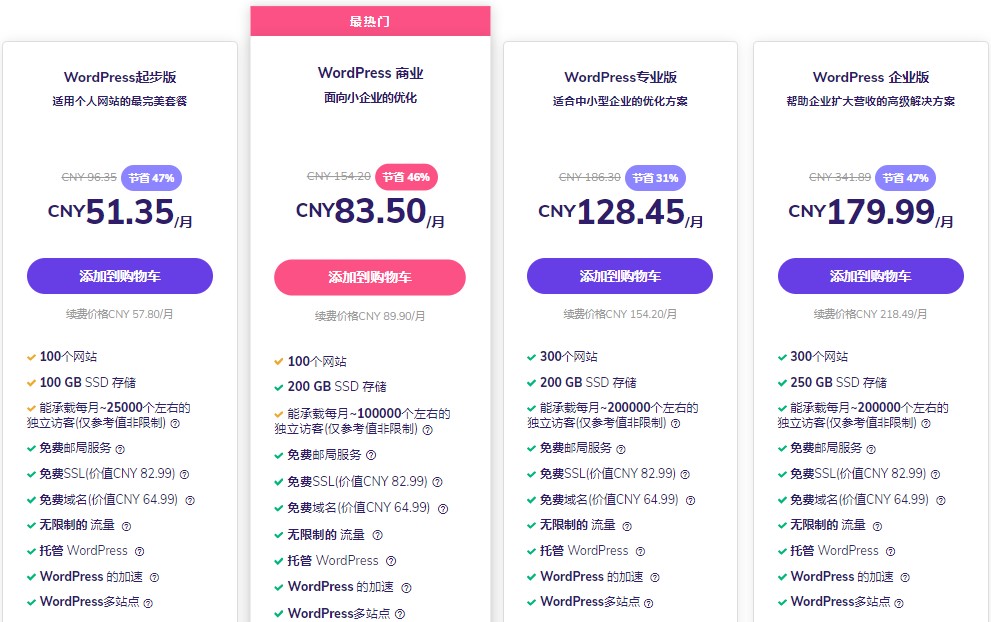
Task: Click the 最热门 banner on 商业 plan
Action: click(370, 20)
